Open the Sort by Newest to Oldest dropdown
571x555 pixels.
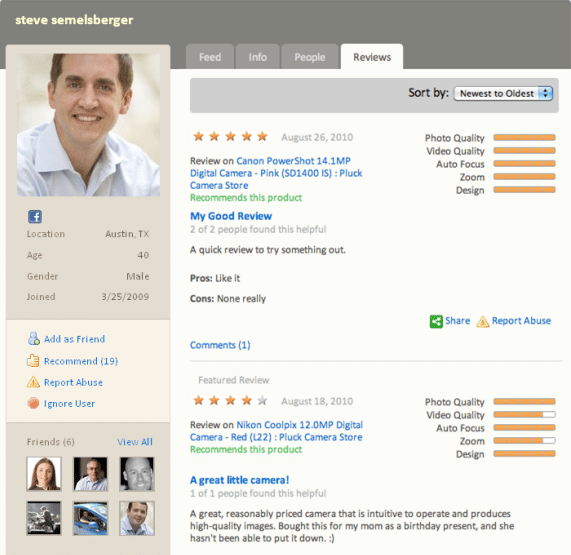coord(503,94)
